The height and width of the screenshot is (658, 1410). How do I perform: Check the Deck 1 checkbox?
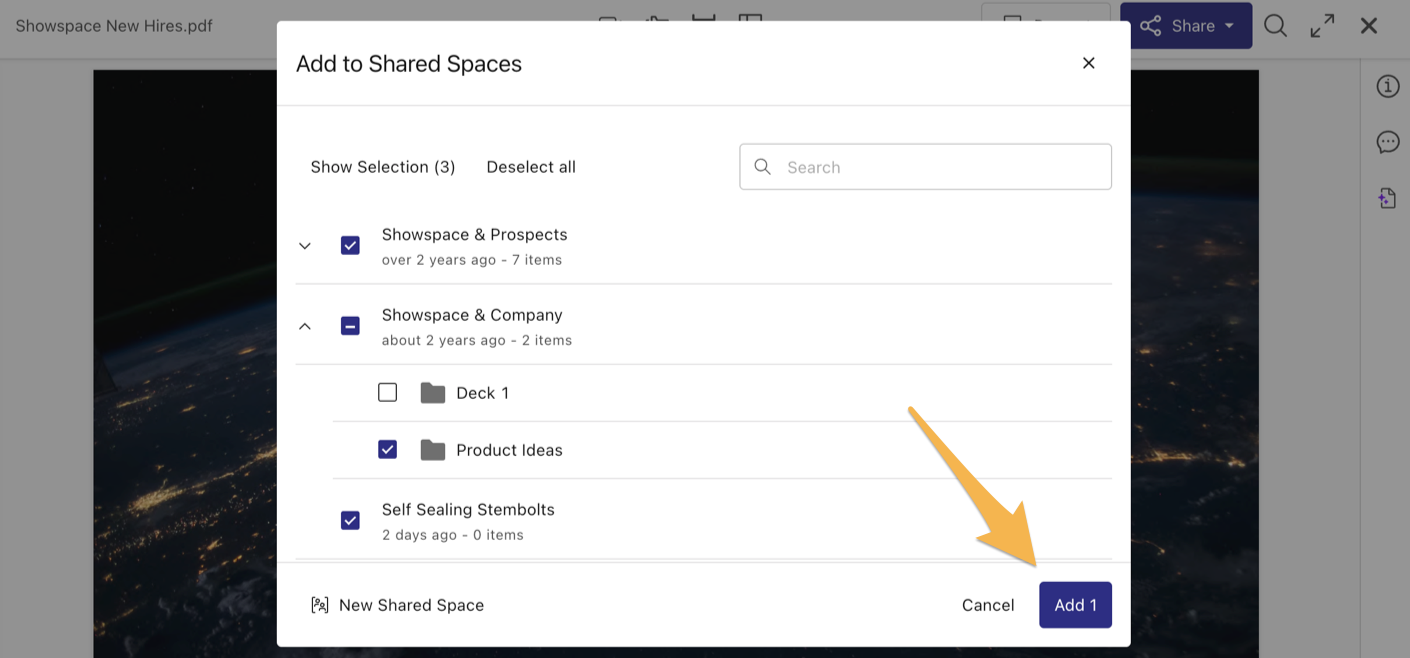coord(387,392)
